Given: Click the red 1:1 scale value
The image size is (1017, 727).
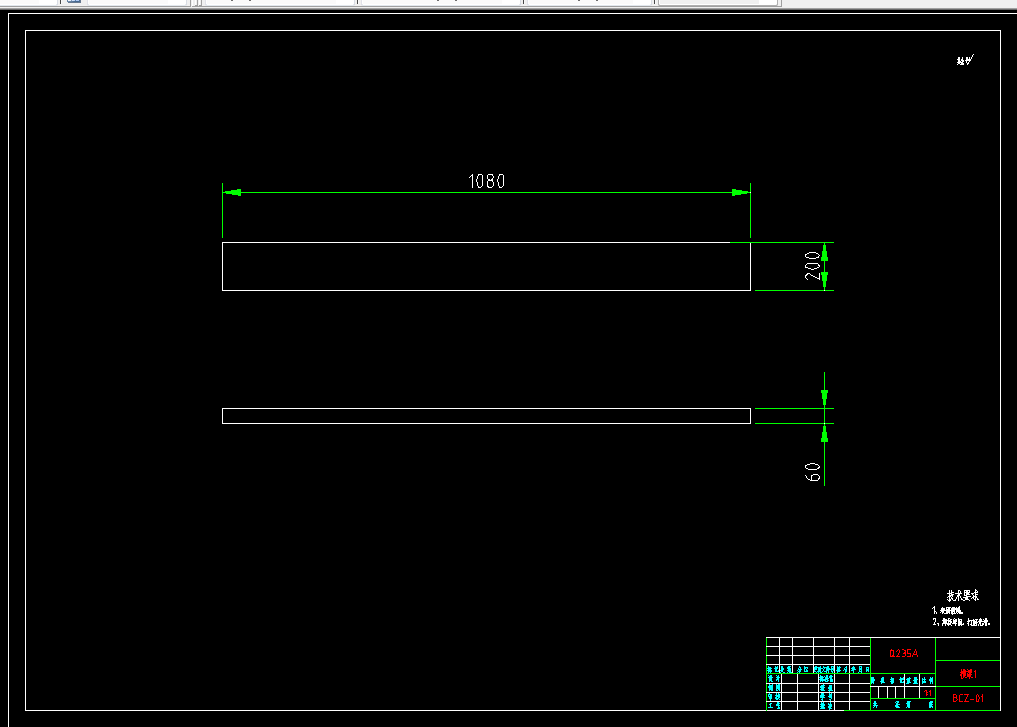Looking at the screenshot, I should point(928,693).
